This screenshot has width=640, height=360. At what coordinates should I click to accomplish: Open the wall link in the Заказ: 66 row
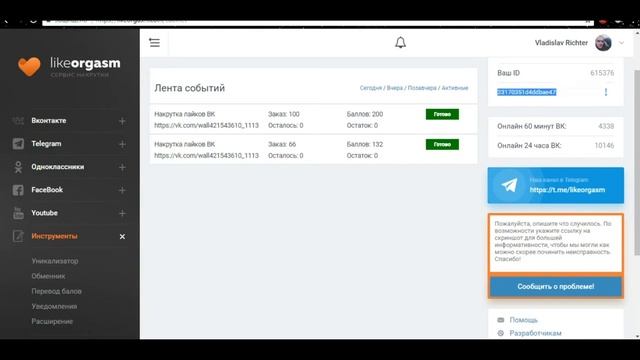pos(206,156)
